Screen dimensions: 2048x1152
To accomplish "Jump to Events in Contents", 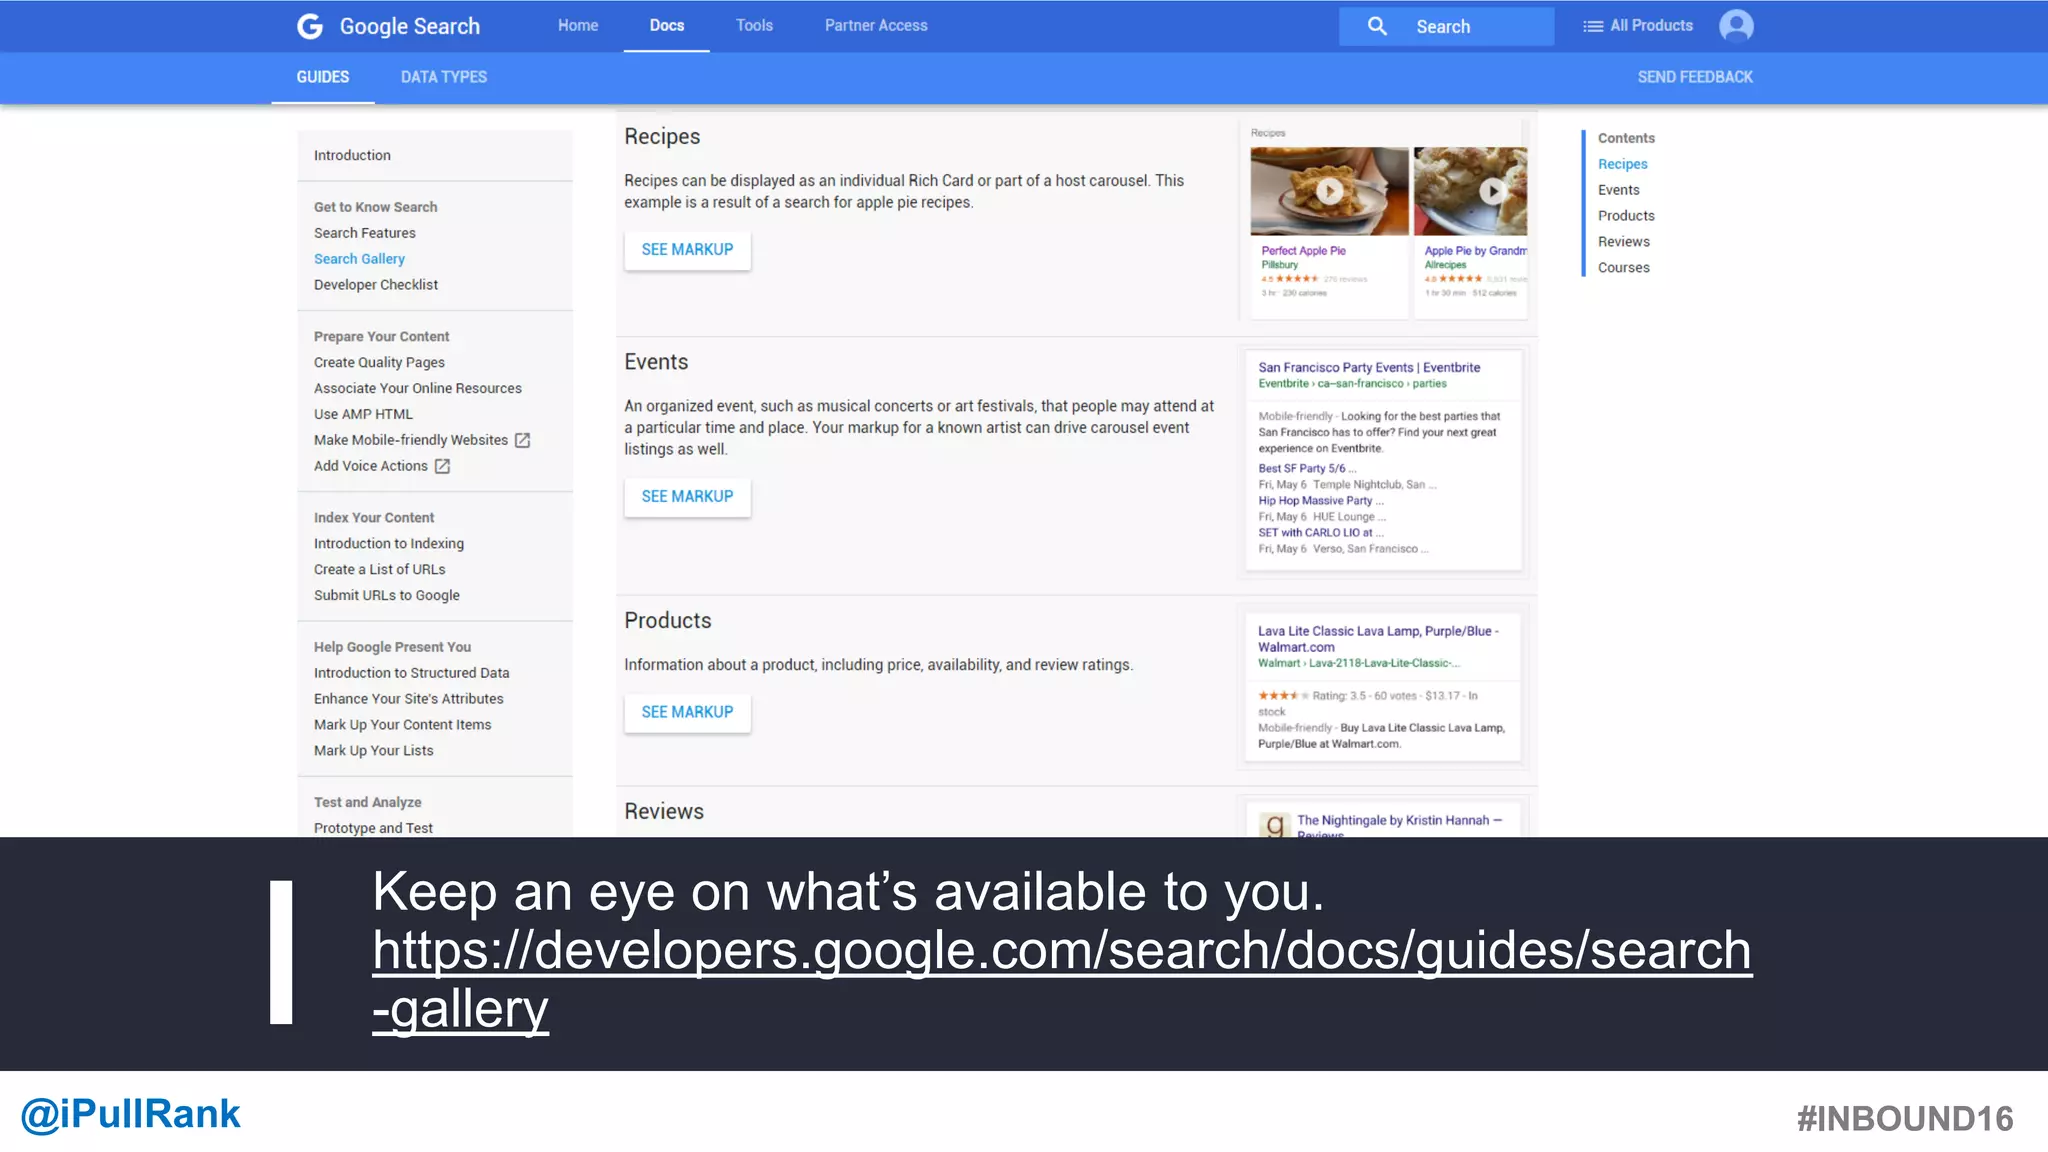I will click(x=1618, y=190).
